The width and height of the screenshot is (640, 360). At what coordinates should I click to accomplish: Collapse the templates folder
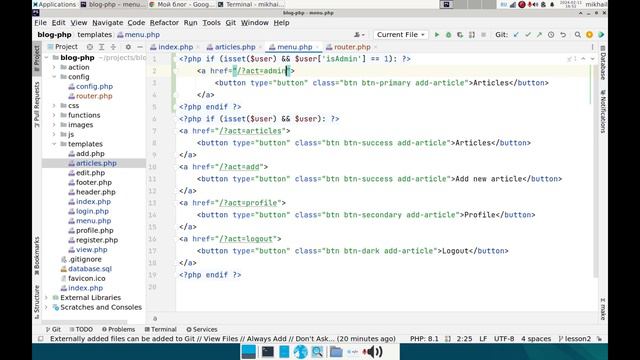point(54,144)
